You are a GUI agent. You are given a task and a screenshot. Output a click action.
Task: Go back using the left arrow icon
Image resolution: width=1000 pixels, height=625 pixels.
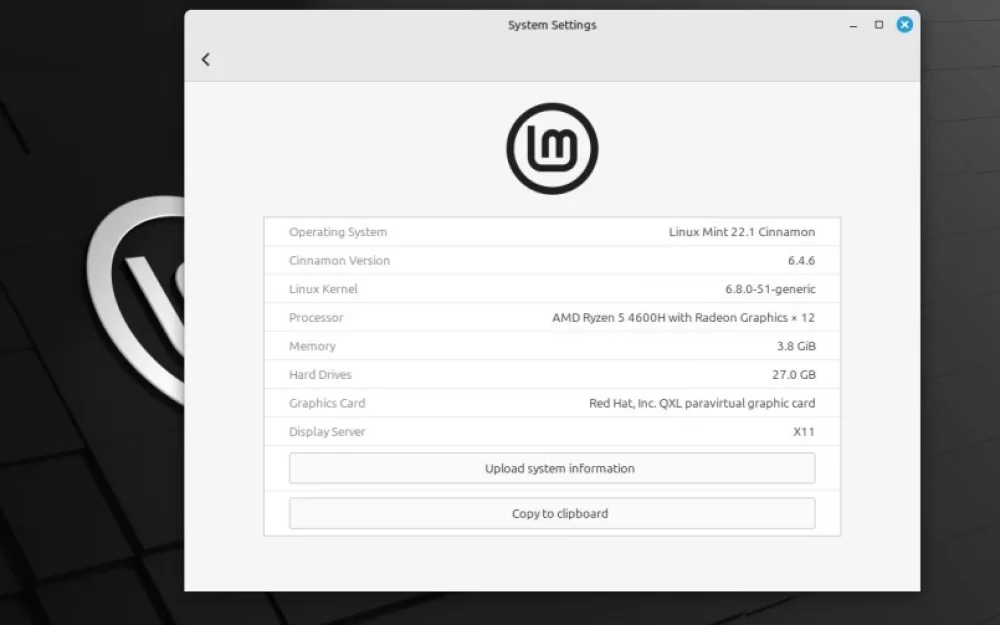click(205, 59)
